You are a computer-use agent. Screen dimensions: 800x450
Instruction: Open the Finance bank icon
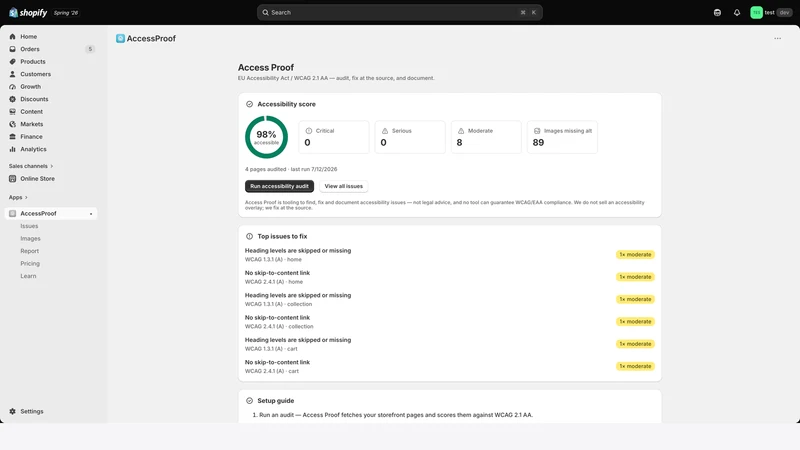click(x=12, y=137)
